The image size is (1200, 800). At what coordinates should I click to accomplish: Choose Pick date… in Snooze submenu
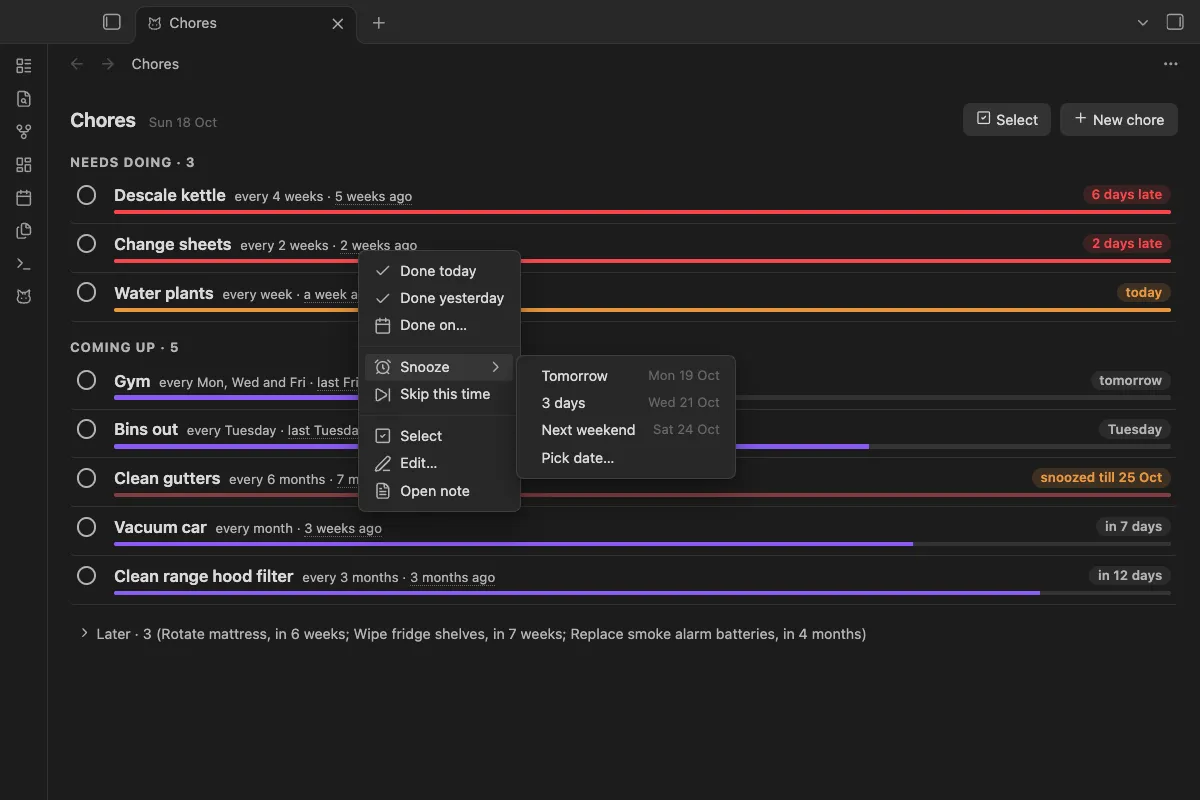point(626,458)
